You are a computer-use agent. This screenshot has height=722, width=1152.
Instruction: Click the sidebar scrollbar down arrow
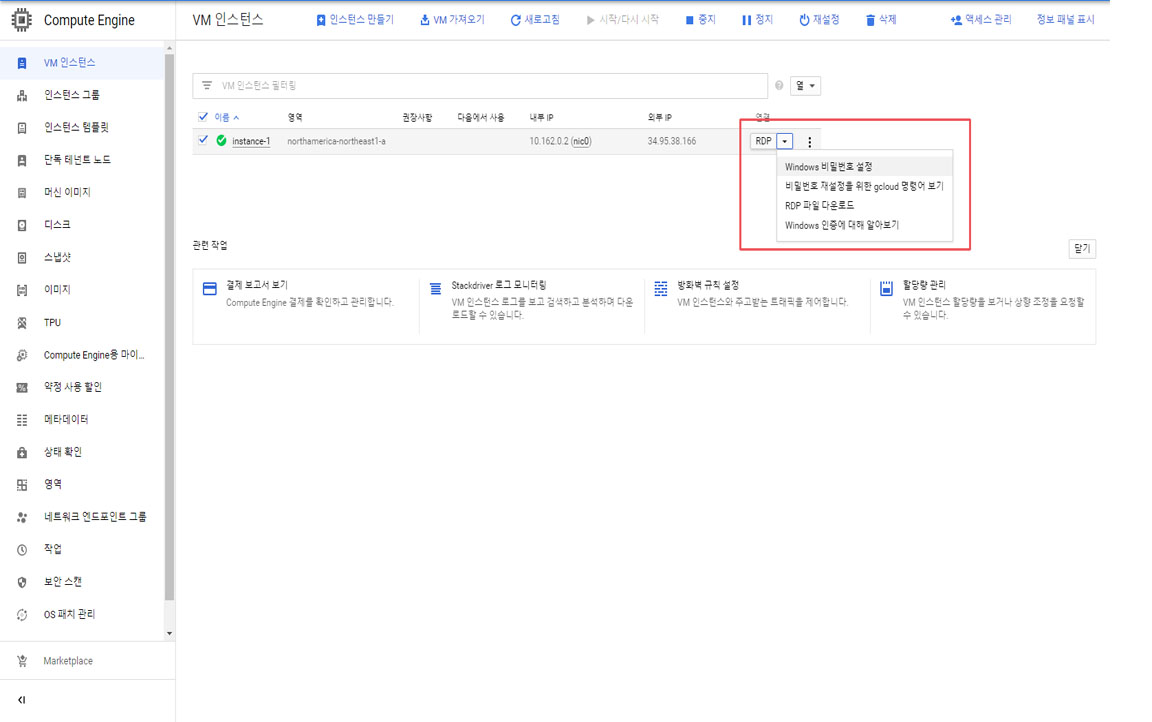tap(170, 633)
